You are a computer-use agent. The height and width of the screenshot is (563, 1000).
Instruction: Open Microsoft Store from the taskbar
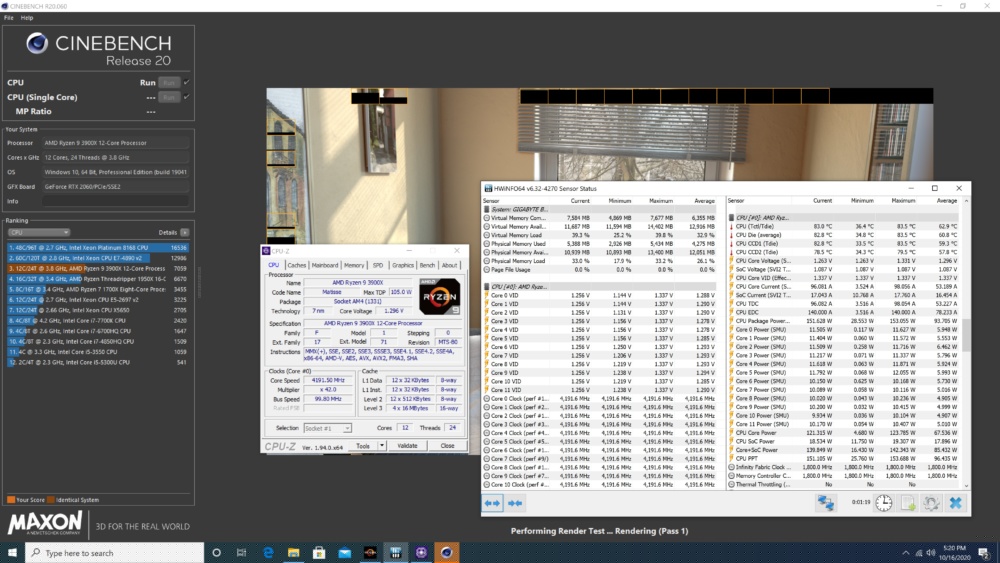[x=319, y=553]
